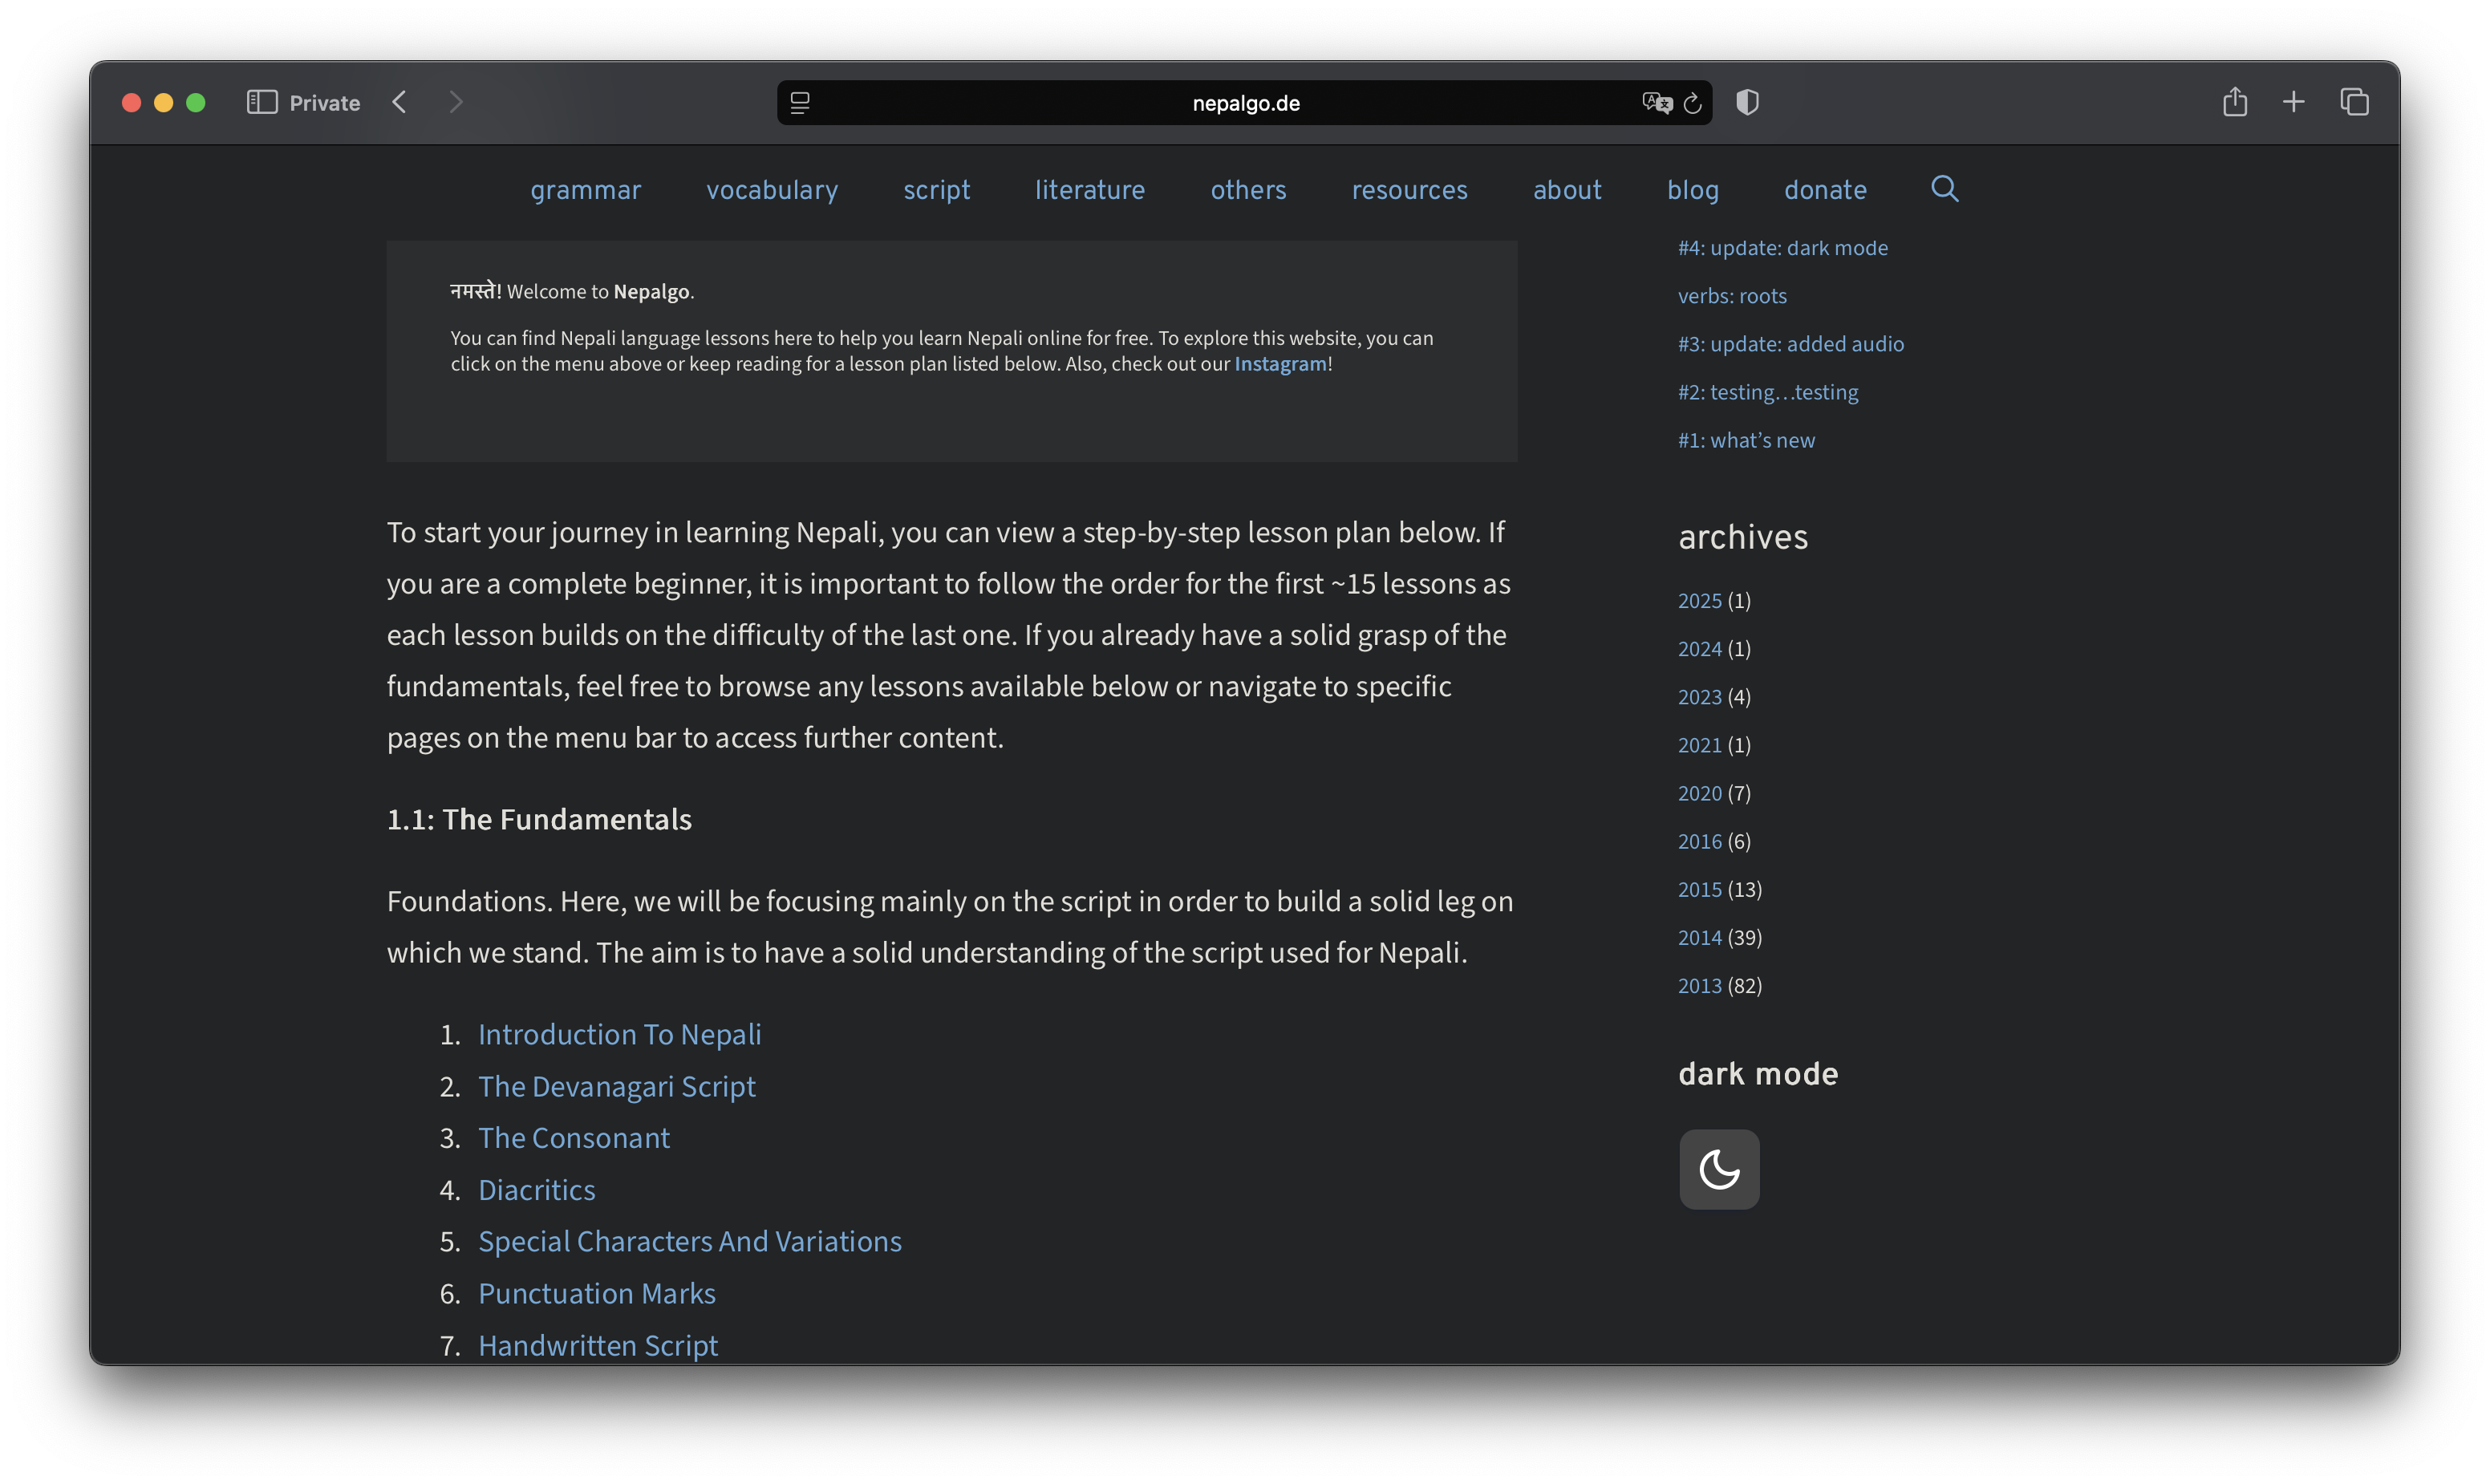Open lesson 'Introduction To Nepali'

coord(620,1034)
